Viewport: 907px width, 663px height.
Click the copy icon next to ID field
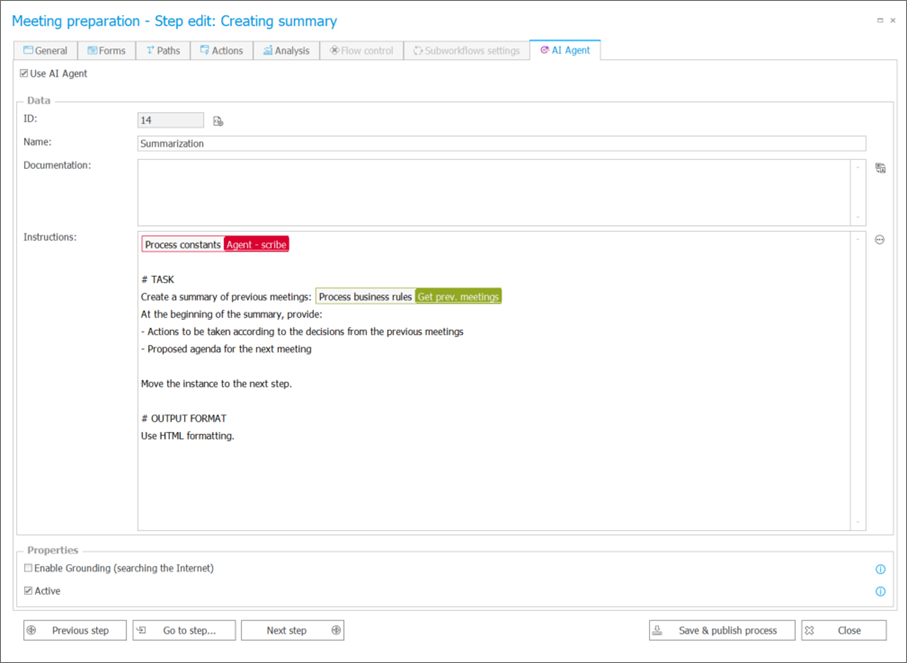pos(218,121)
